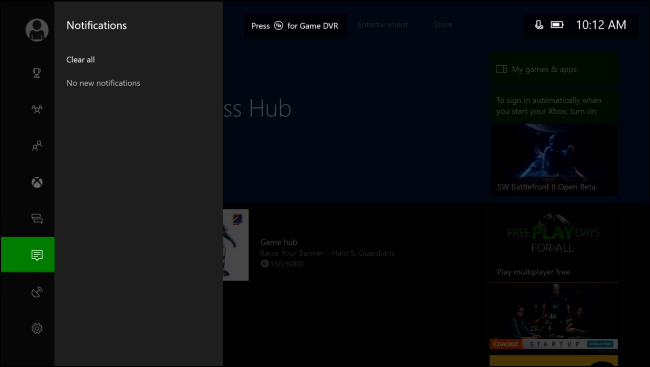Screen dimensions: 650x367
Task: Open the SW Battlefront II Open Beta tile
Action: point(554,160)
